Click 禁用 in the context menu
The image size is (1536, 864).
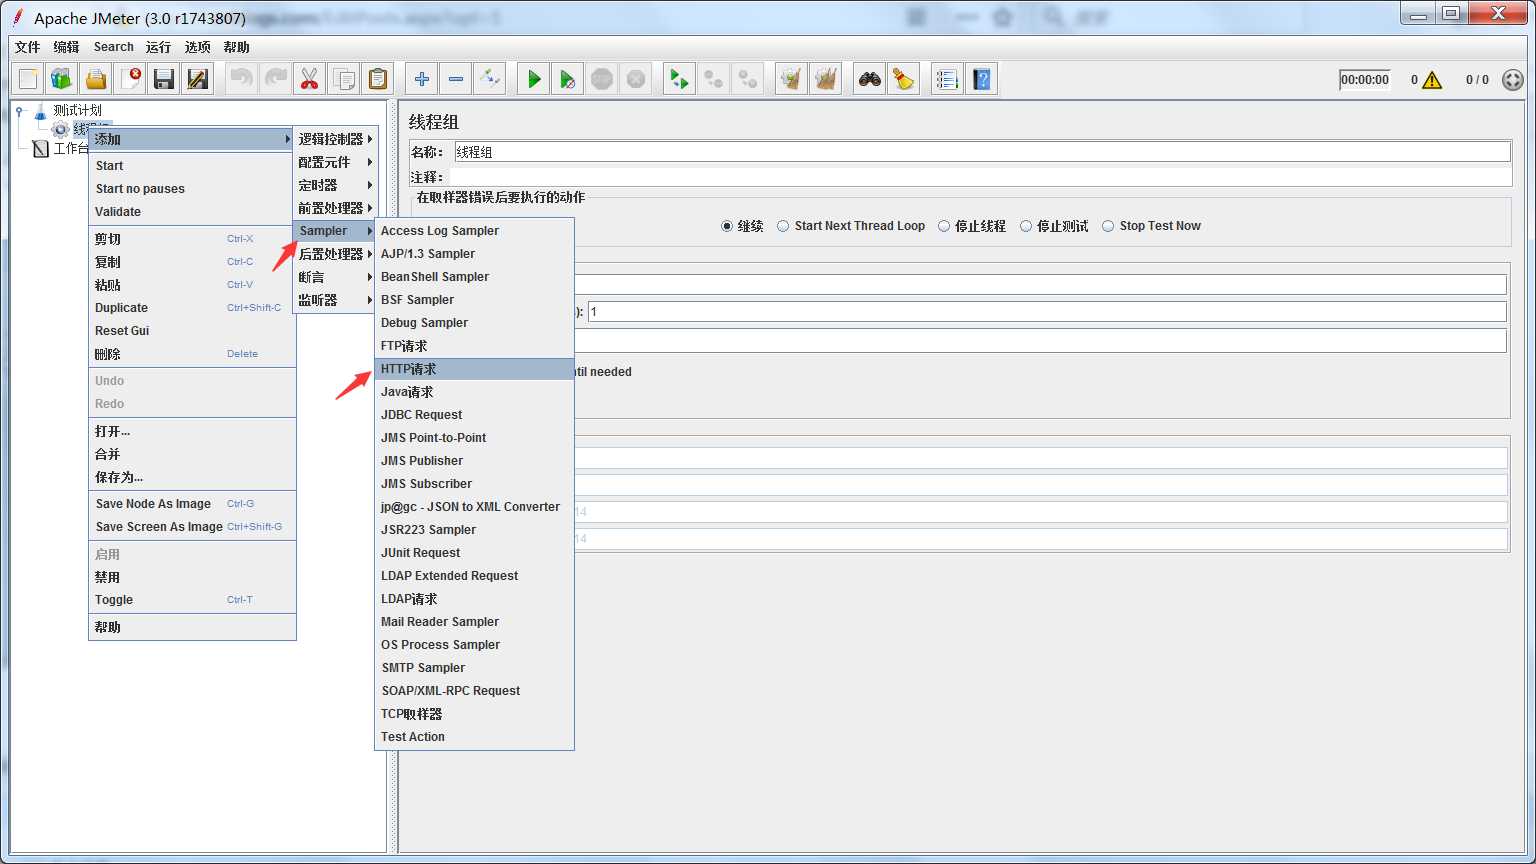(x=192, y=577)
